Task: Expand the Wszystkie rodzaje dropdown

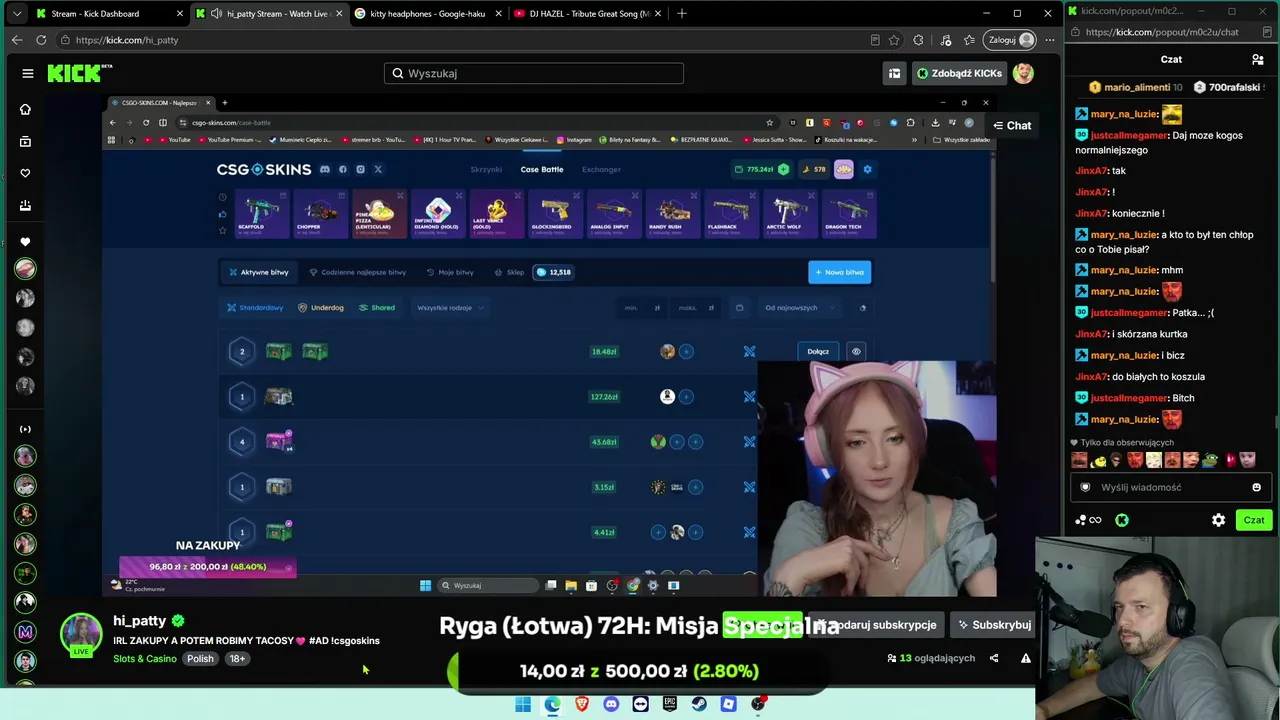Action: tap(450, 308)
